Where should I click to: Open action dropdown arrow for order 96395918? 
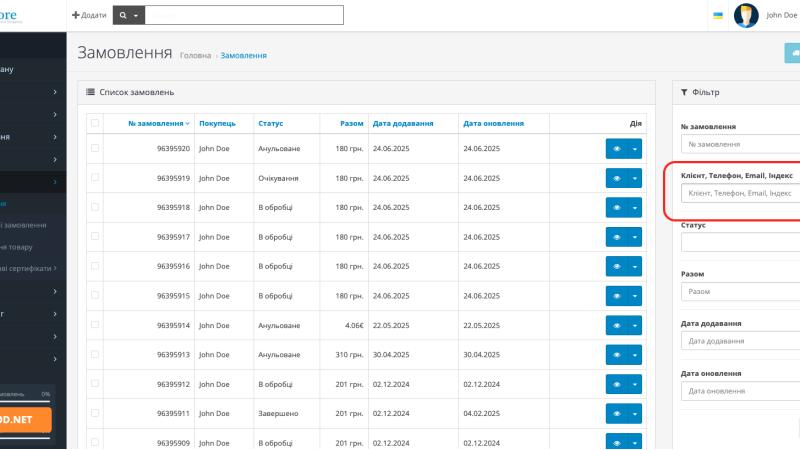tap(635, 208)
